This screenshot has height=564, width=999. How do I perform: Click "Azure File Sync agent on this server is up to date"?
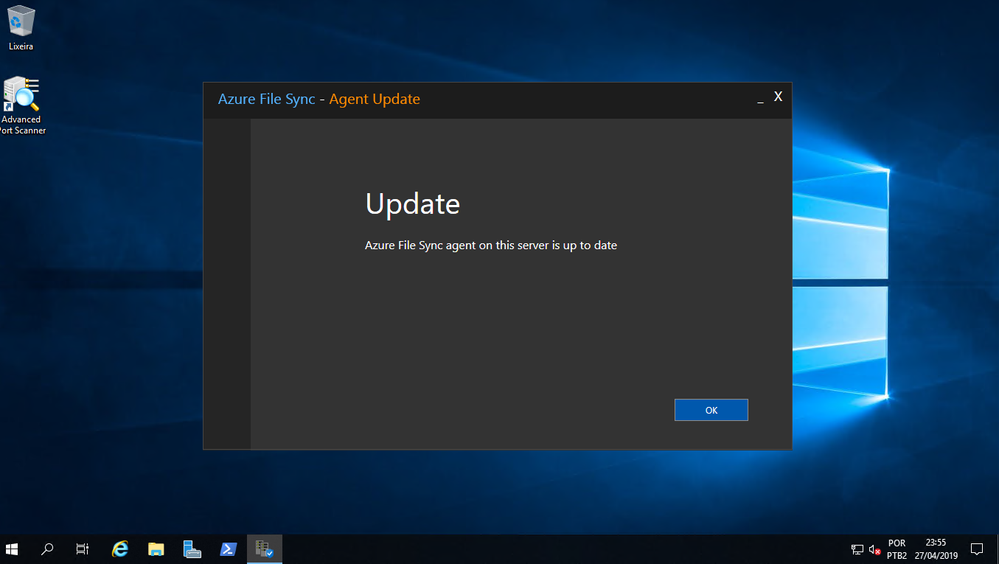[491, 245]
